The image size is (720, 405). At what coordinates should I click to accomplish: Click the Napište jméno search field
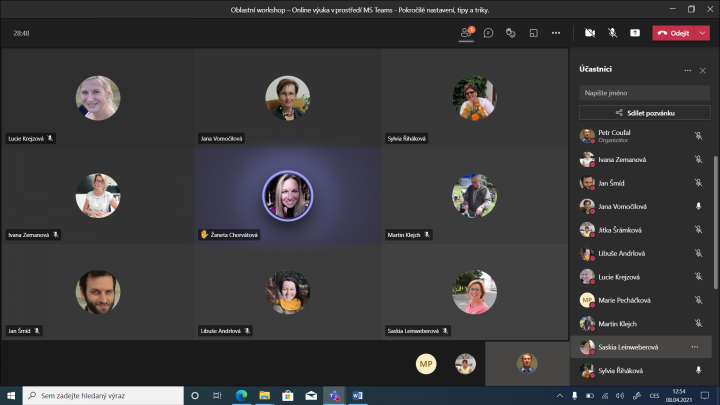click(x=644, y=93)
